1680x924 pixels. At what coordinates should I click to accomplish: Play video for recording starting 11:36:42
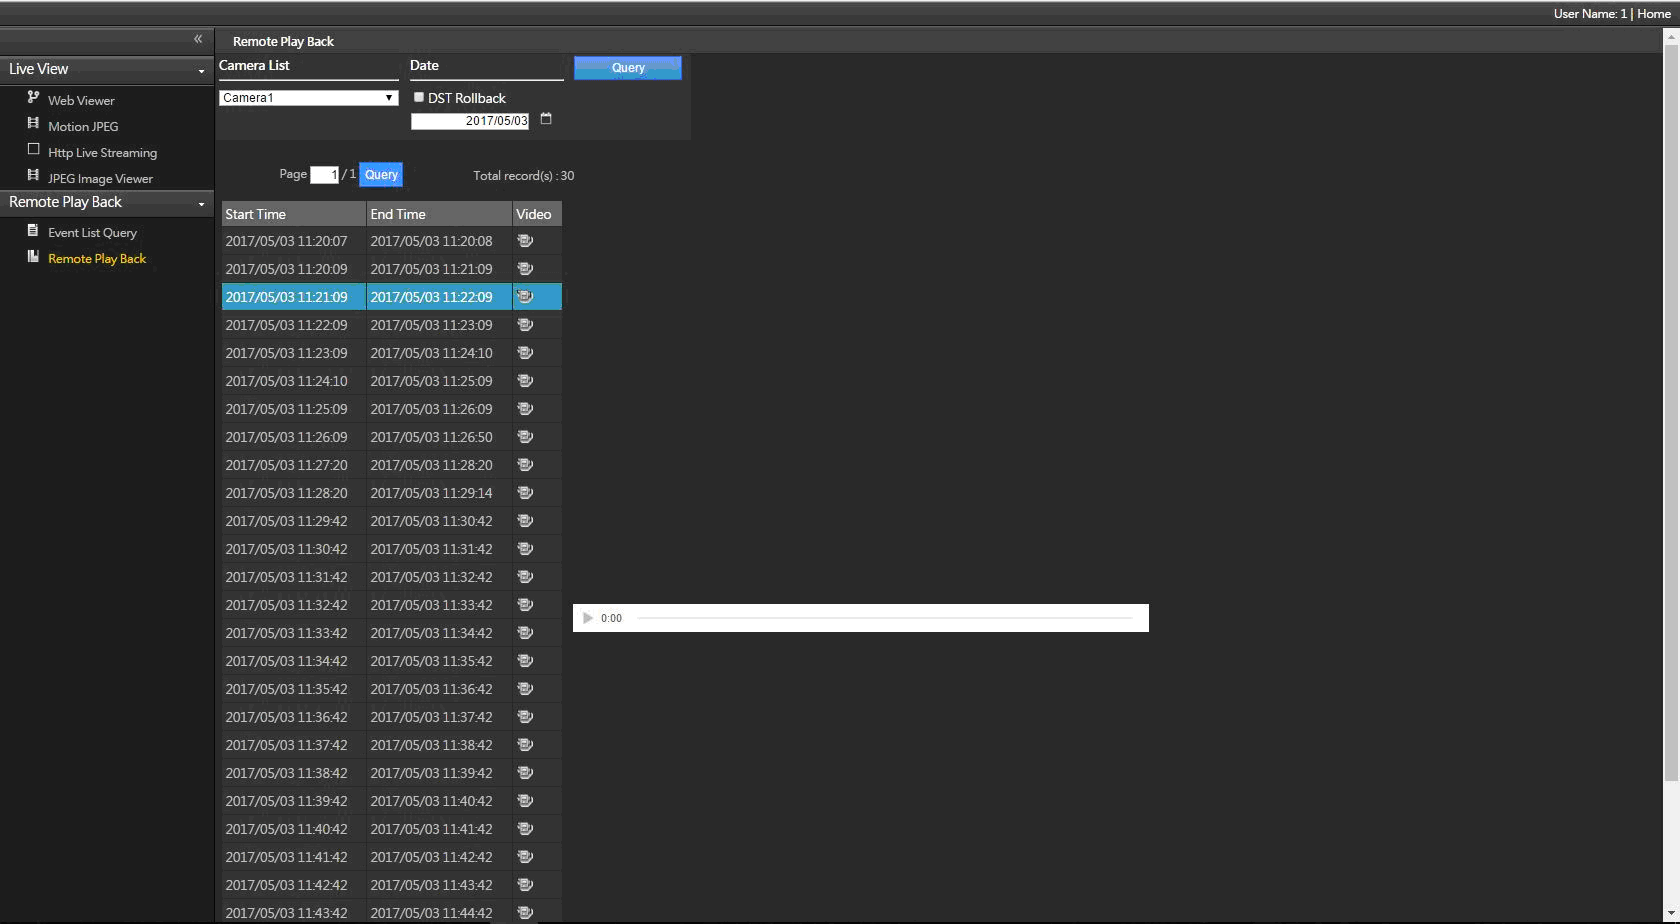[525, 717]
